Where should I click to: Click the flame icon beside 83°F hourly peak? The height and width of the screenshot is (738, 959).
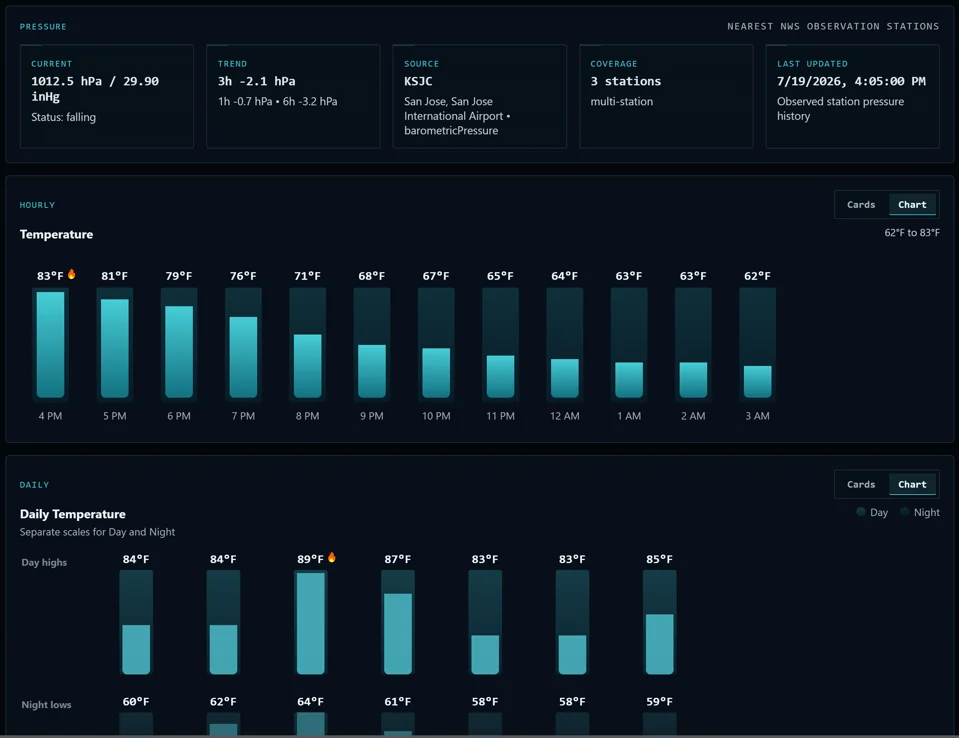pyautogui.click(x=72, y=274)
